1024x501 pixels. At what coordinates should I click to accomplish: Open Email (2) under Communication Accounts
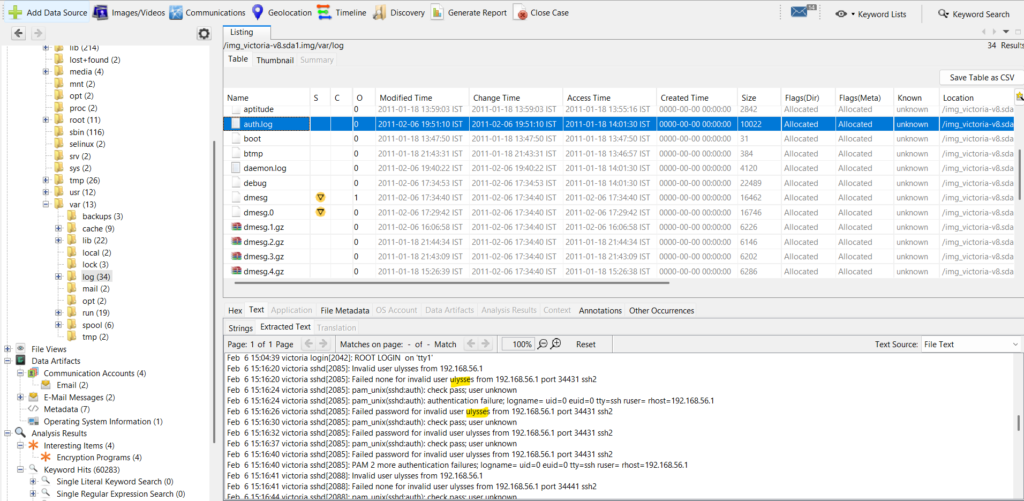72,385
